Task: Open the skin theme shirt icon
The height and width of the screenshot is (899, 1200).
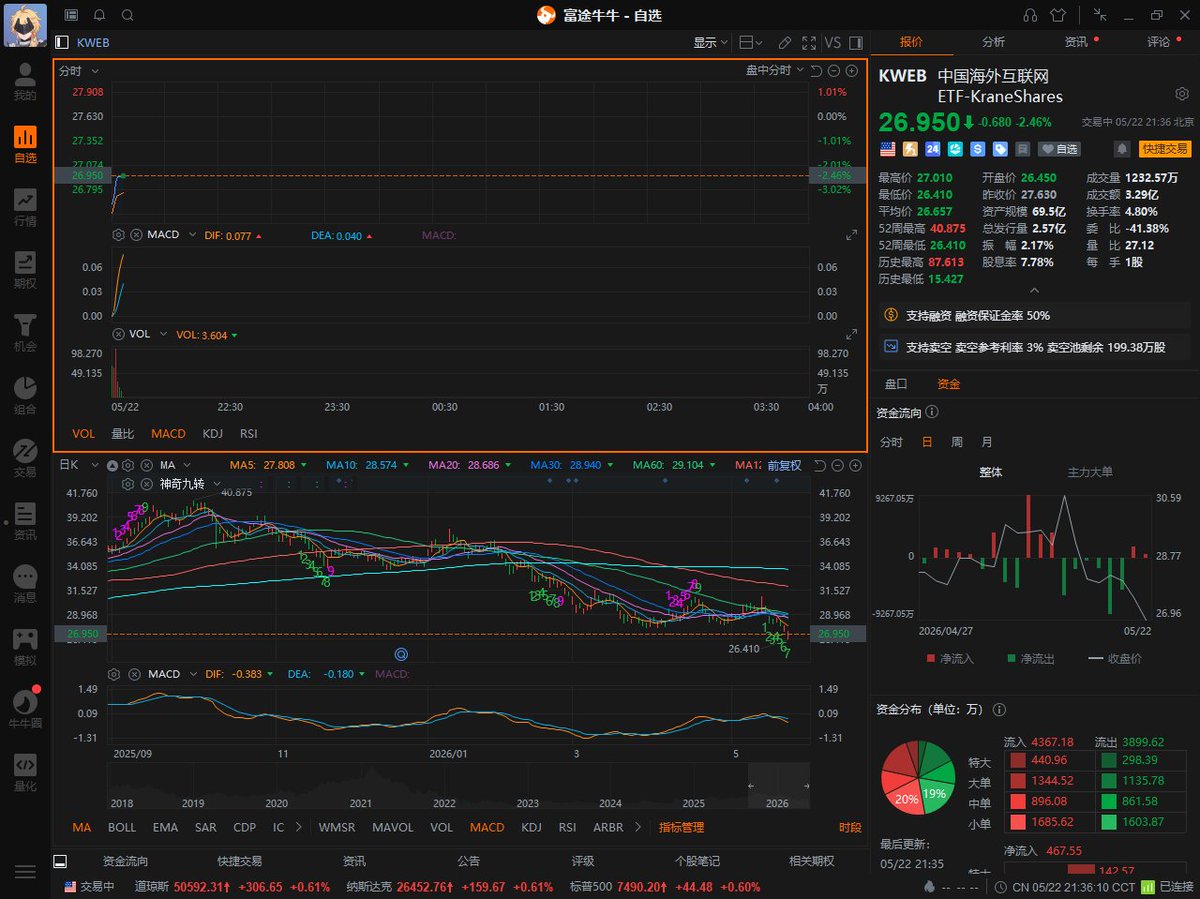Action: (x=1059, y=15)
